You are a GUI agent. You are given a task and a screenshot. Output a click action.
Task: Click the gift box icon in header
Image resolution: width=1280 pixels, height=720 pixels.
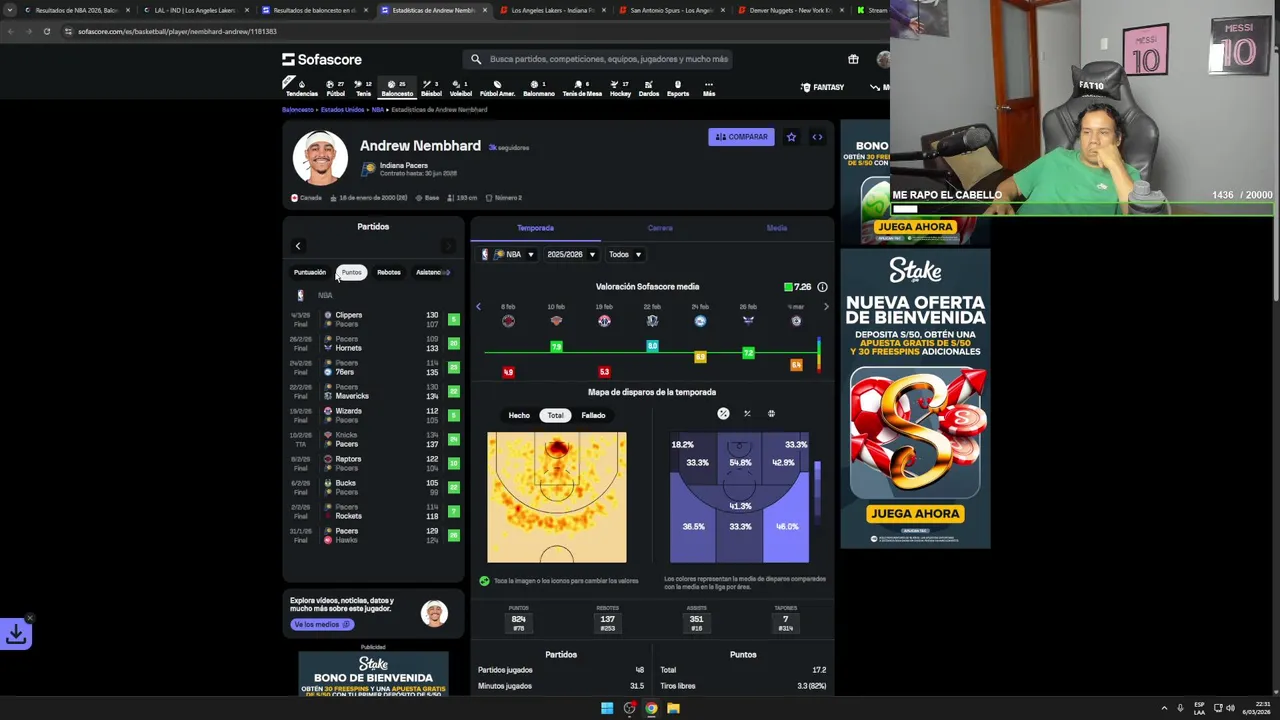click(853, 59)
